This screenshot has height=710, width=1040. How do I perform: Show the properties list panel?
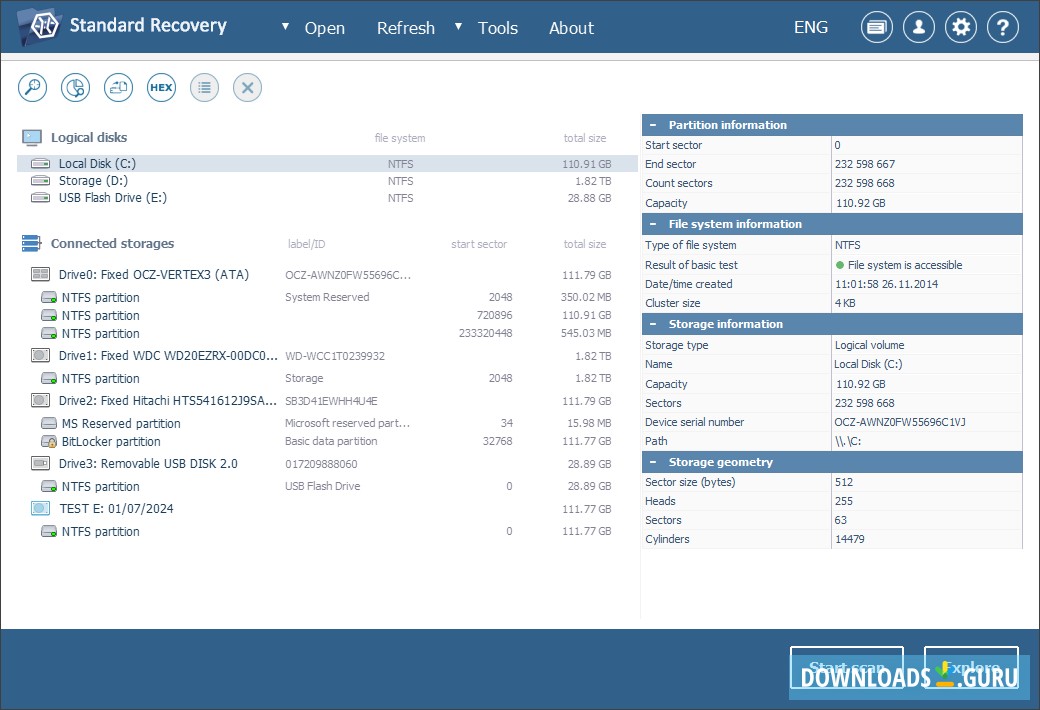[x=204, y=87]
